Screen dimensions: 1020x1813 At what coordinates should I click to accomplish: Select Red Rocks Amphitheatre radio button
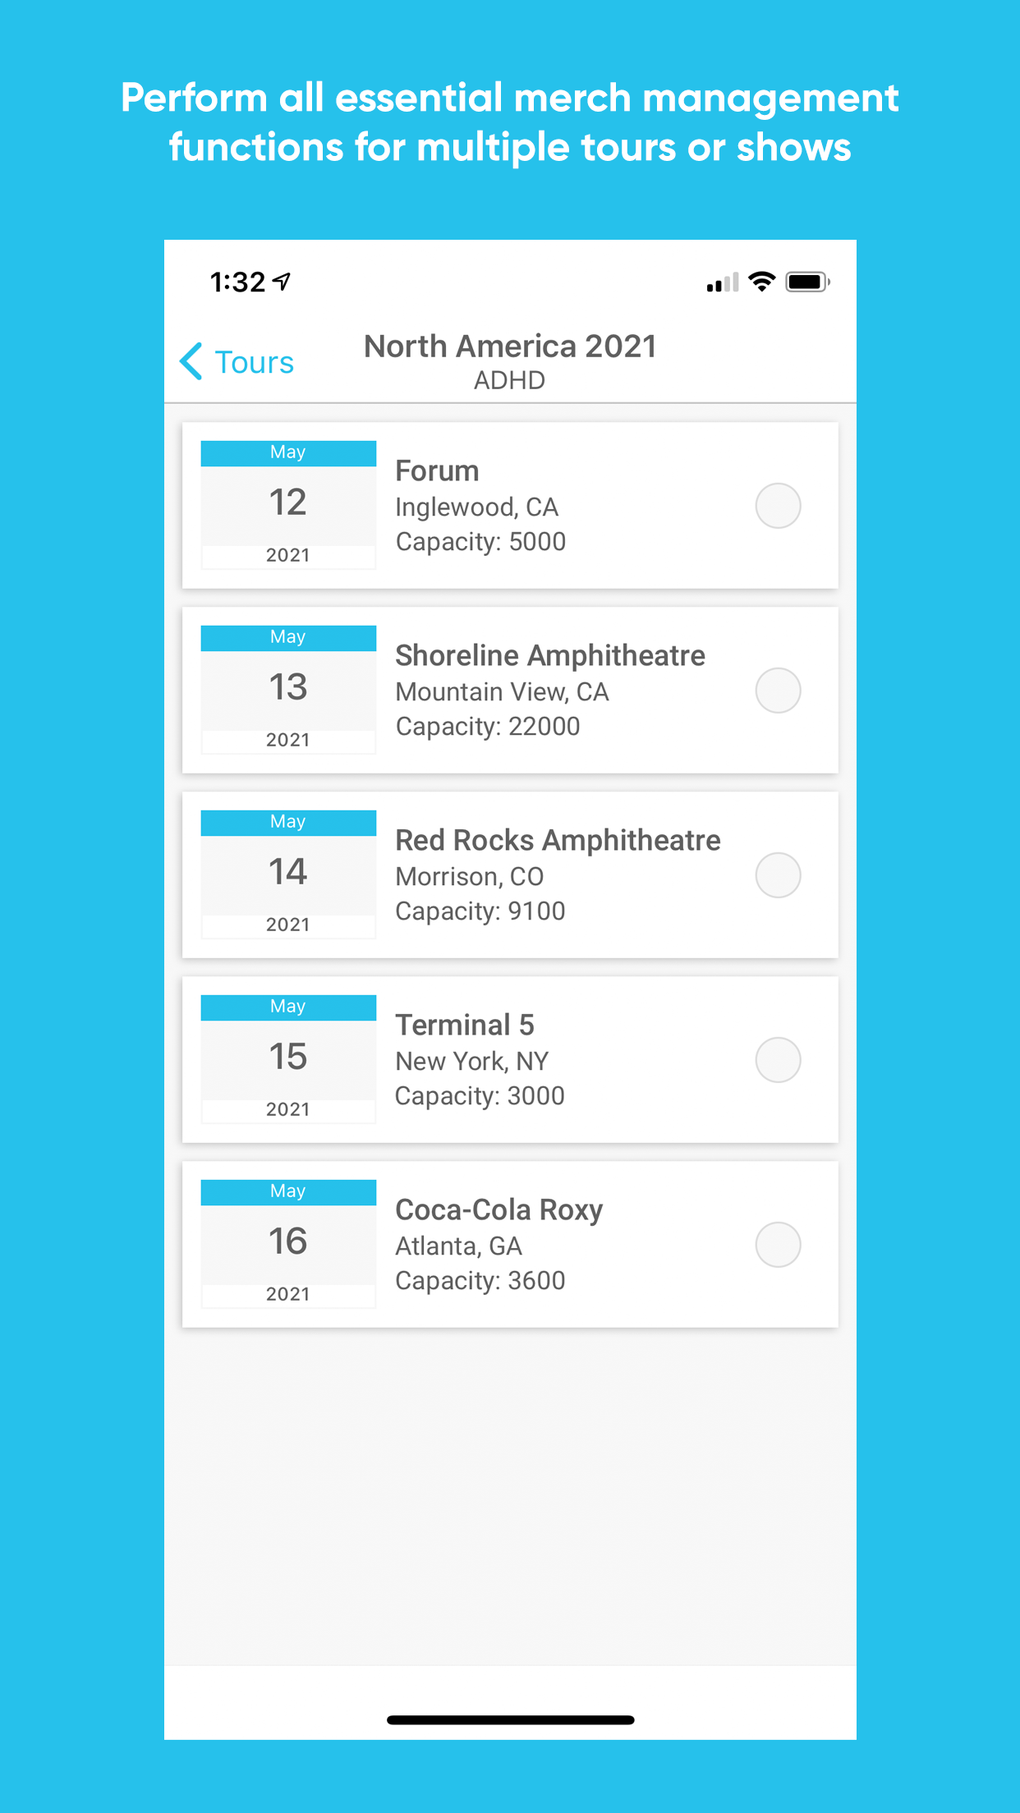(778, 875)
